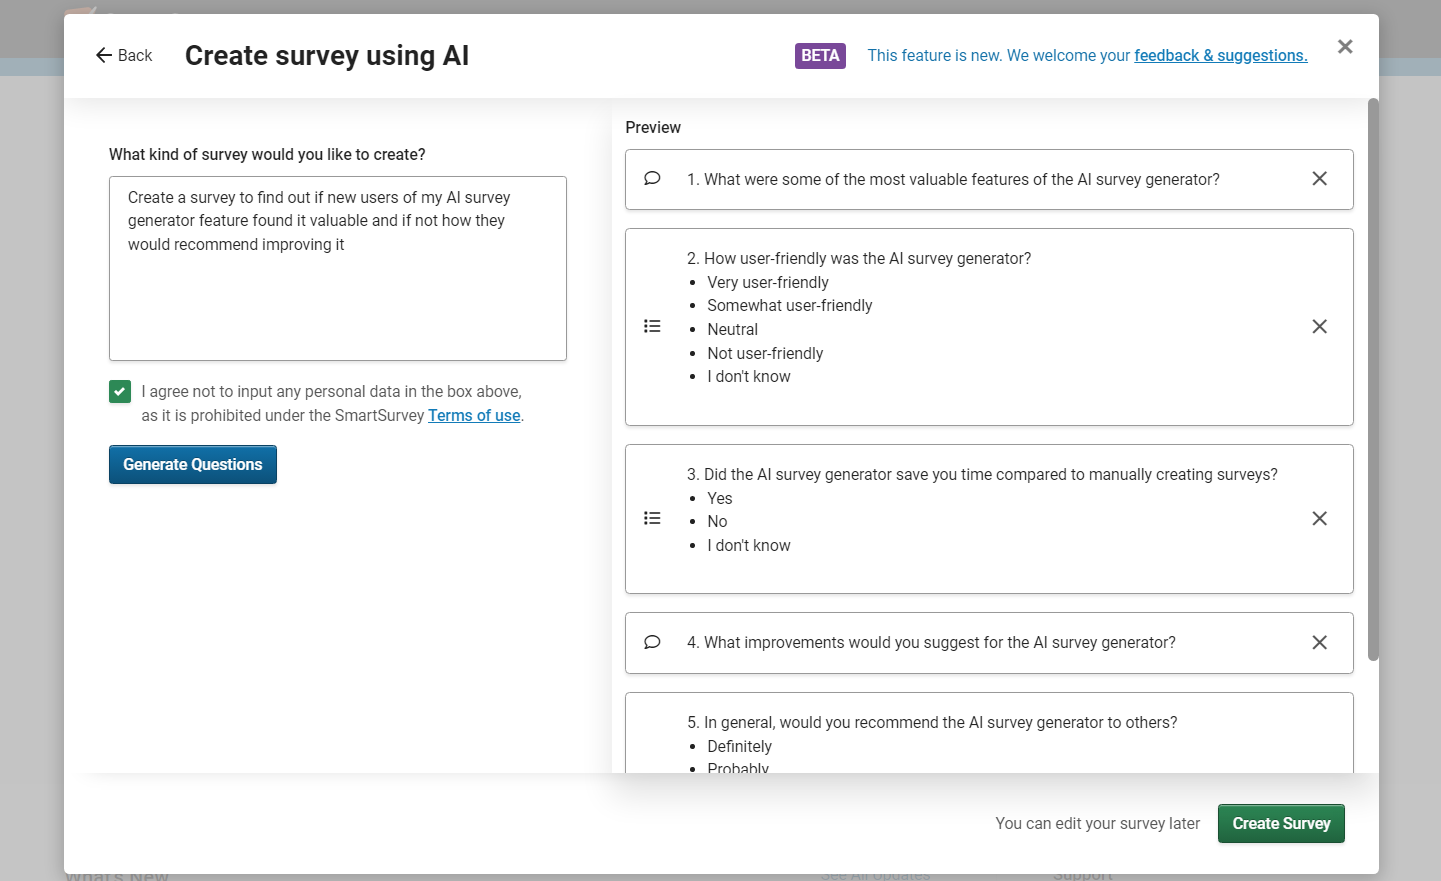Viewport: 1441px width, 881px height.
Task: Click the comment icon beside question 1
Action: (x=652, y=178)
